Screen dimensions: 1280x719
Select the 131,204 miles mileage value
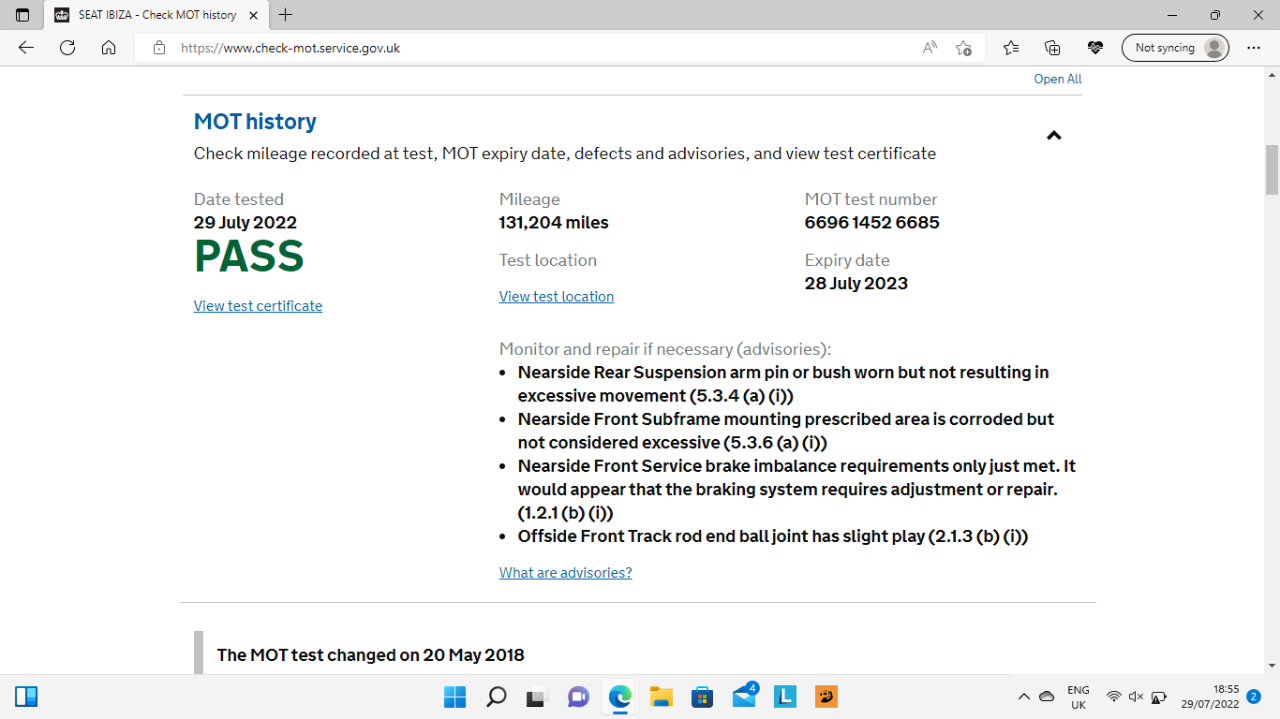point(554,223)
